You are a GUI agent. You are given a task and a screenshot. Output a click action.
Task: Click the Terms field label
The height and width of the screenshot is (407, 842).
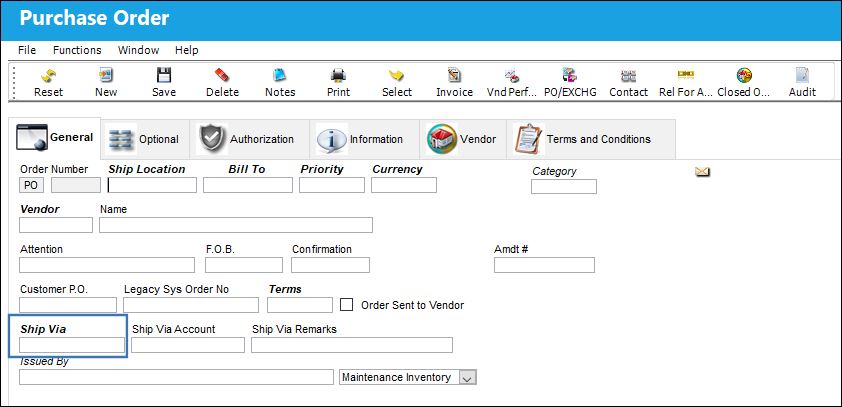(285, 289)
